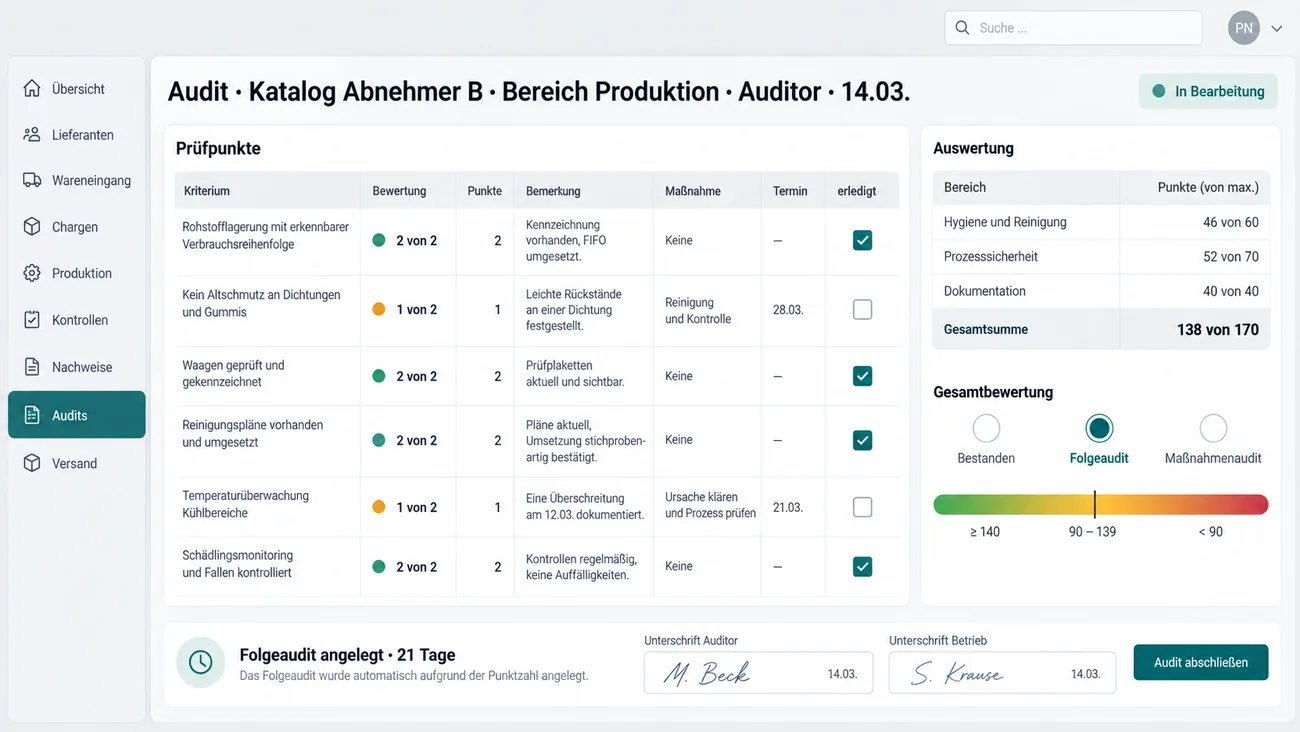Uncheck erledigt for Schädlingsmonitoring row
The height and width of the screenshot is (732, 1300).
[862, 567]
